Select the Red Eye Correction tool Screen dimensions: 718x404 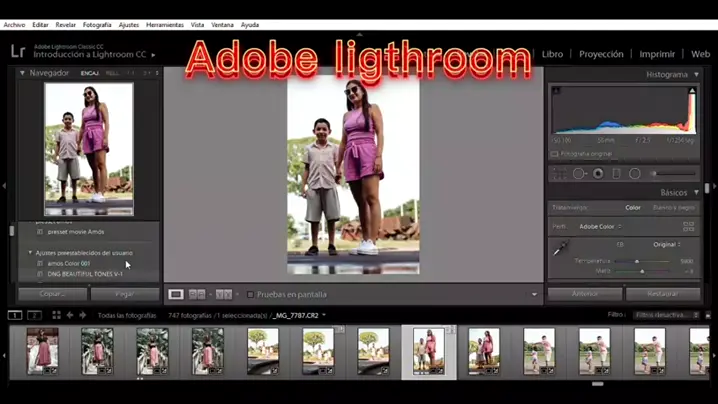[598, 174]
